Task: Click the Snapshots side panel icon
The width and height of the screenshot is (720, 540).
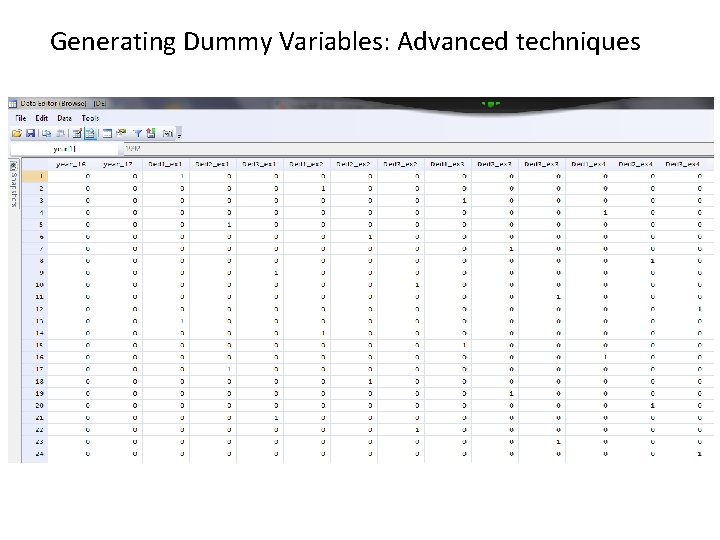Action: [x=14, y=166]
